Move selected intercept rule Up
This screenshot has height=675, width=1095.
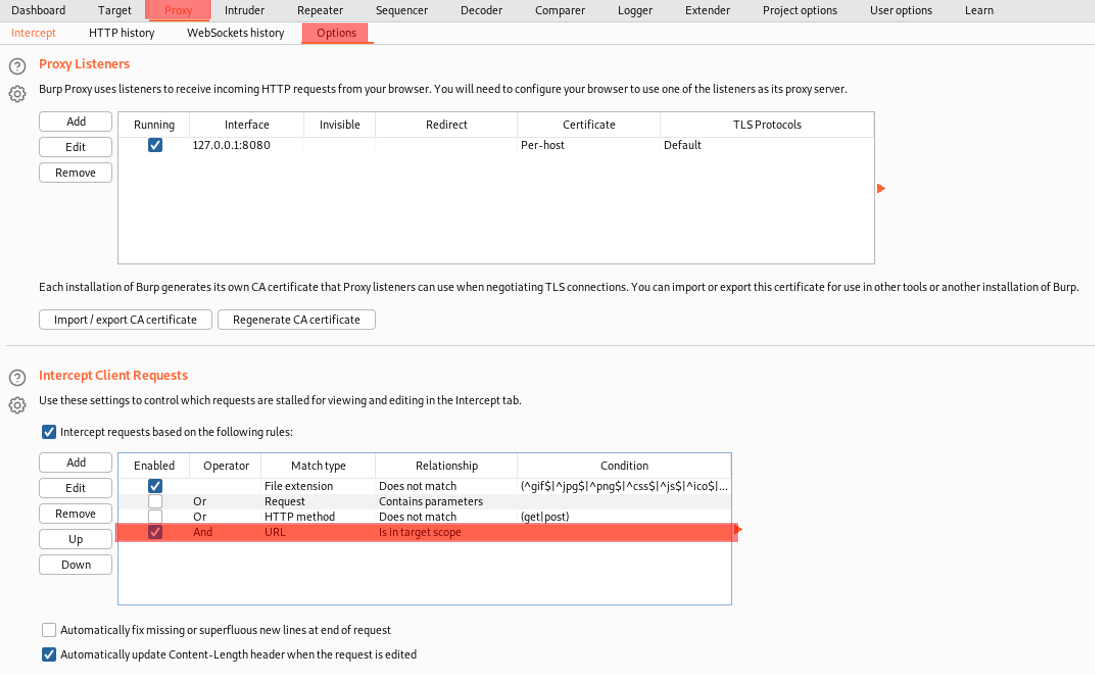click(75, 539)
